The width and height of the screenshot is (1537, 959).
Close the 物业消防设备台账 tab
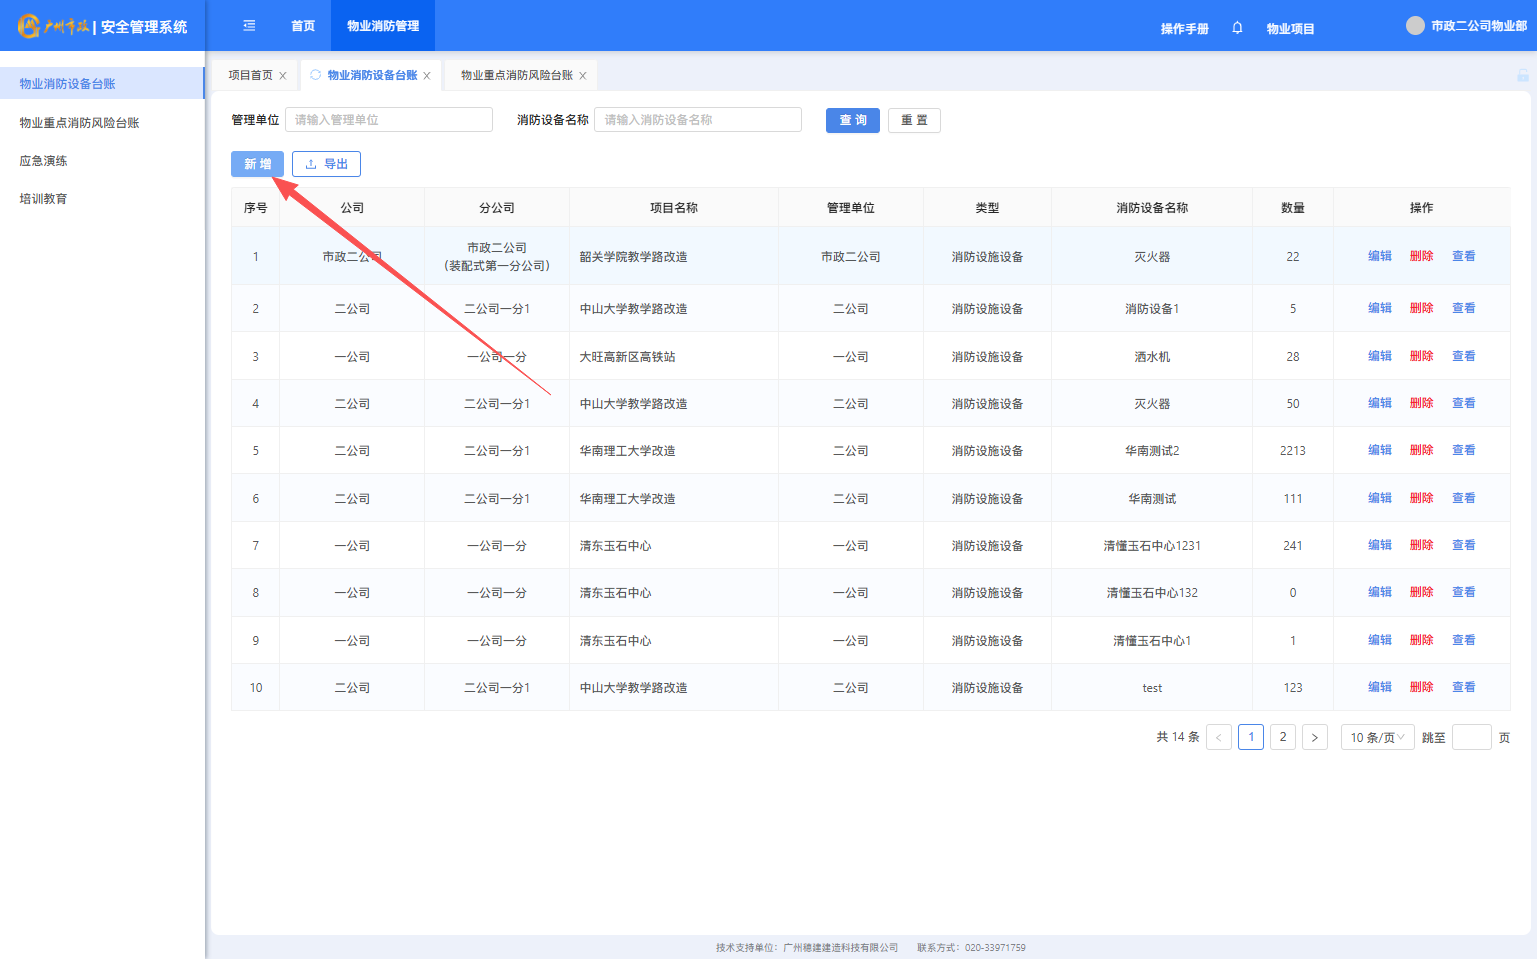pos(427,76)
